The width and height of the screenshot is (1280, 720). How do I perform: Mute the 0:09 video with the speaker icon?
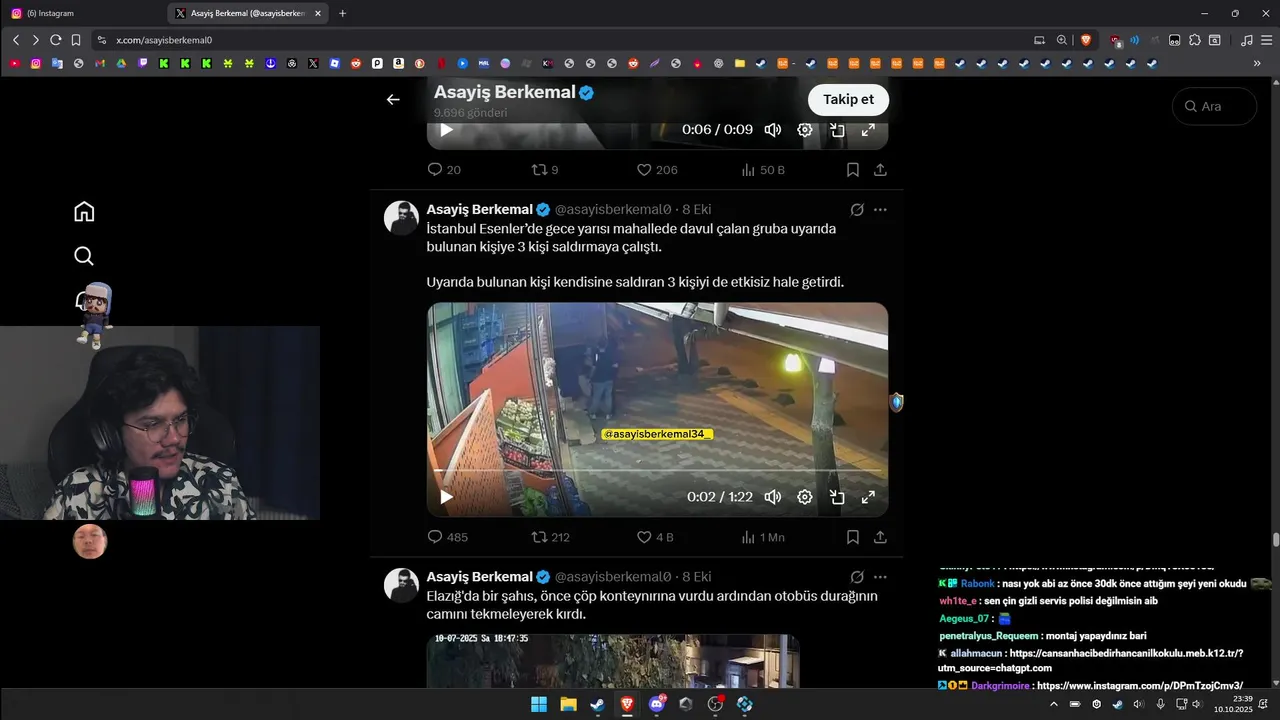click(x=773, y=130)
